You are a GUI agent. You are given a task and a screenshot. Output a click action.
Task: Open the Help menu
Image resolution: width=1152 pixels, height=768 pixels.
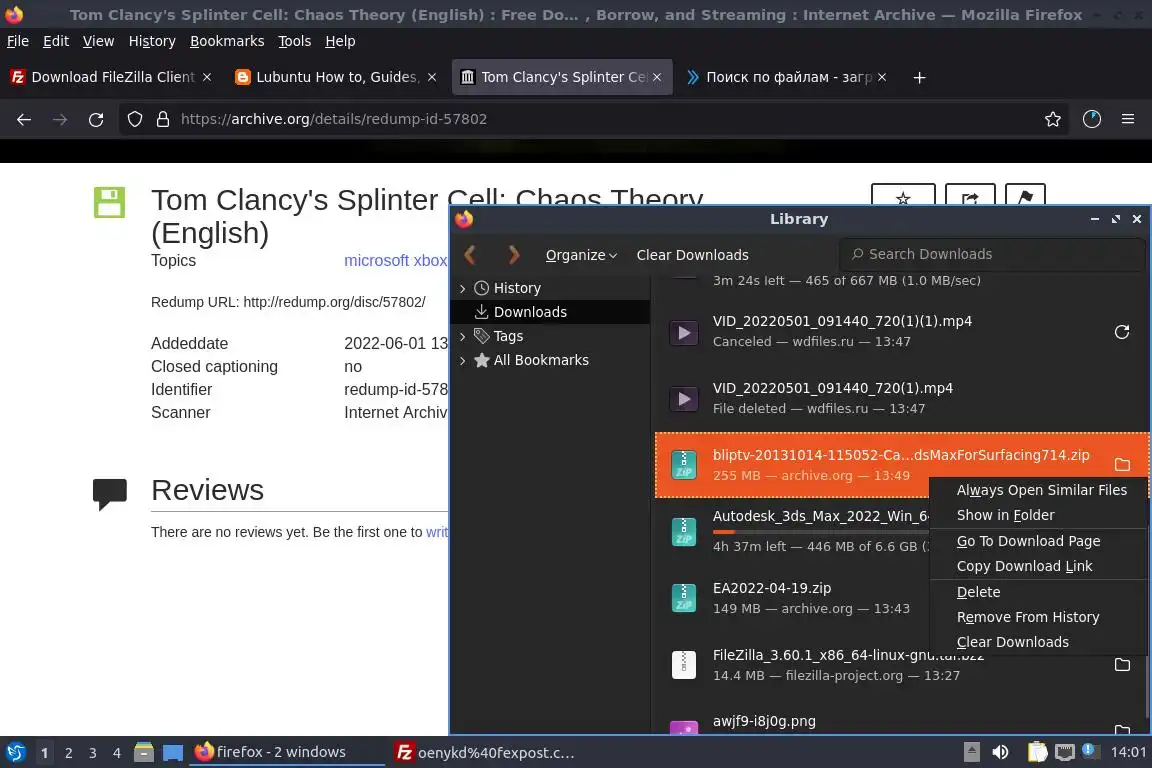click(340, 41)
